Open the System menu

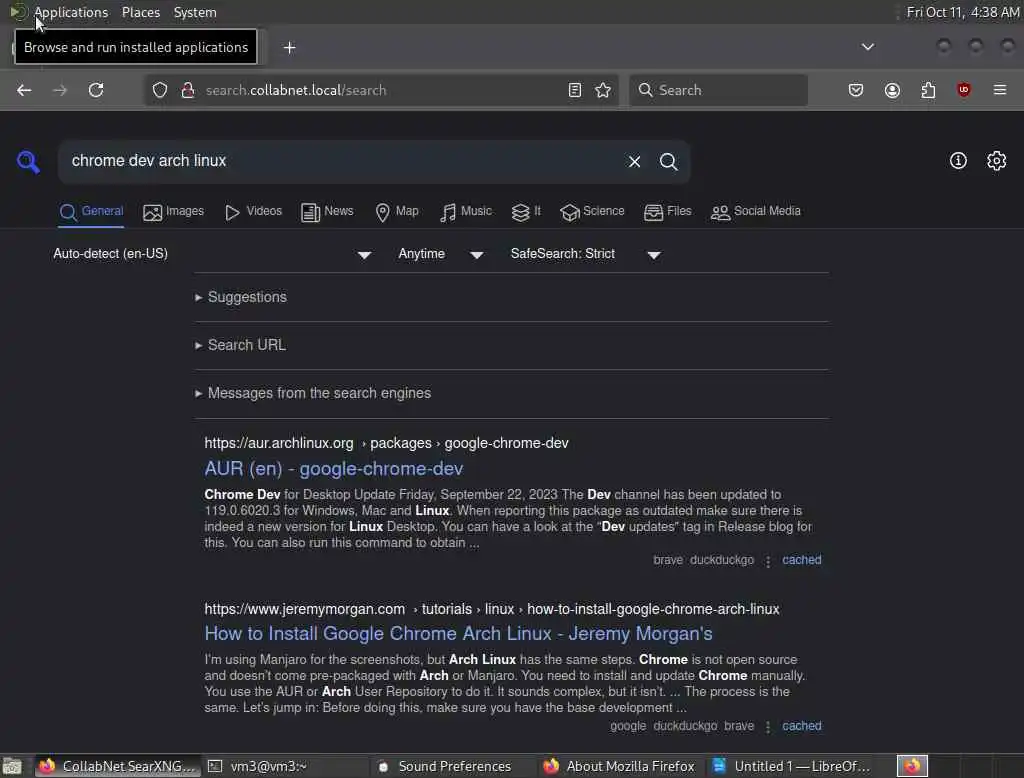pos(195,12)
